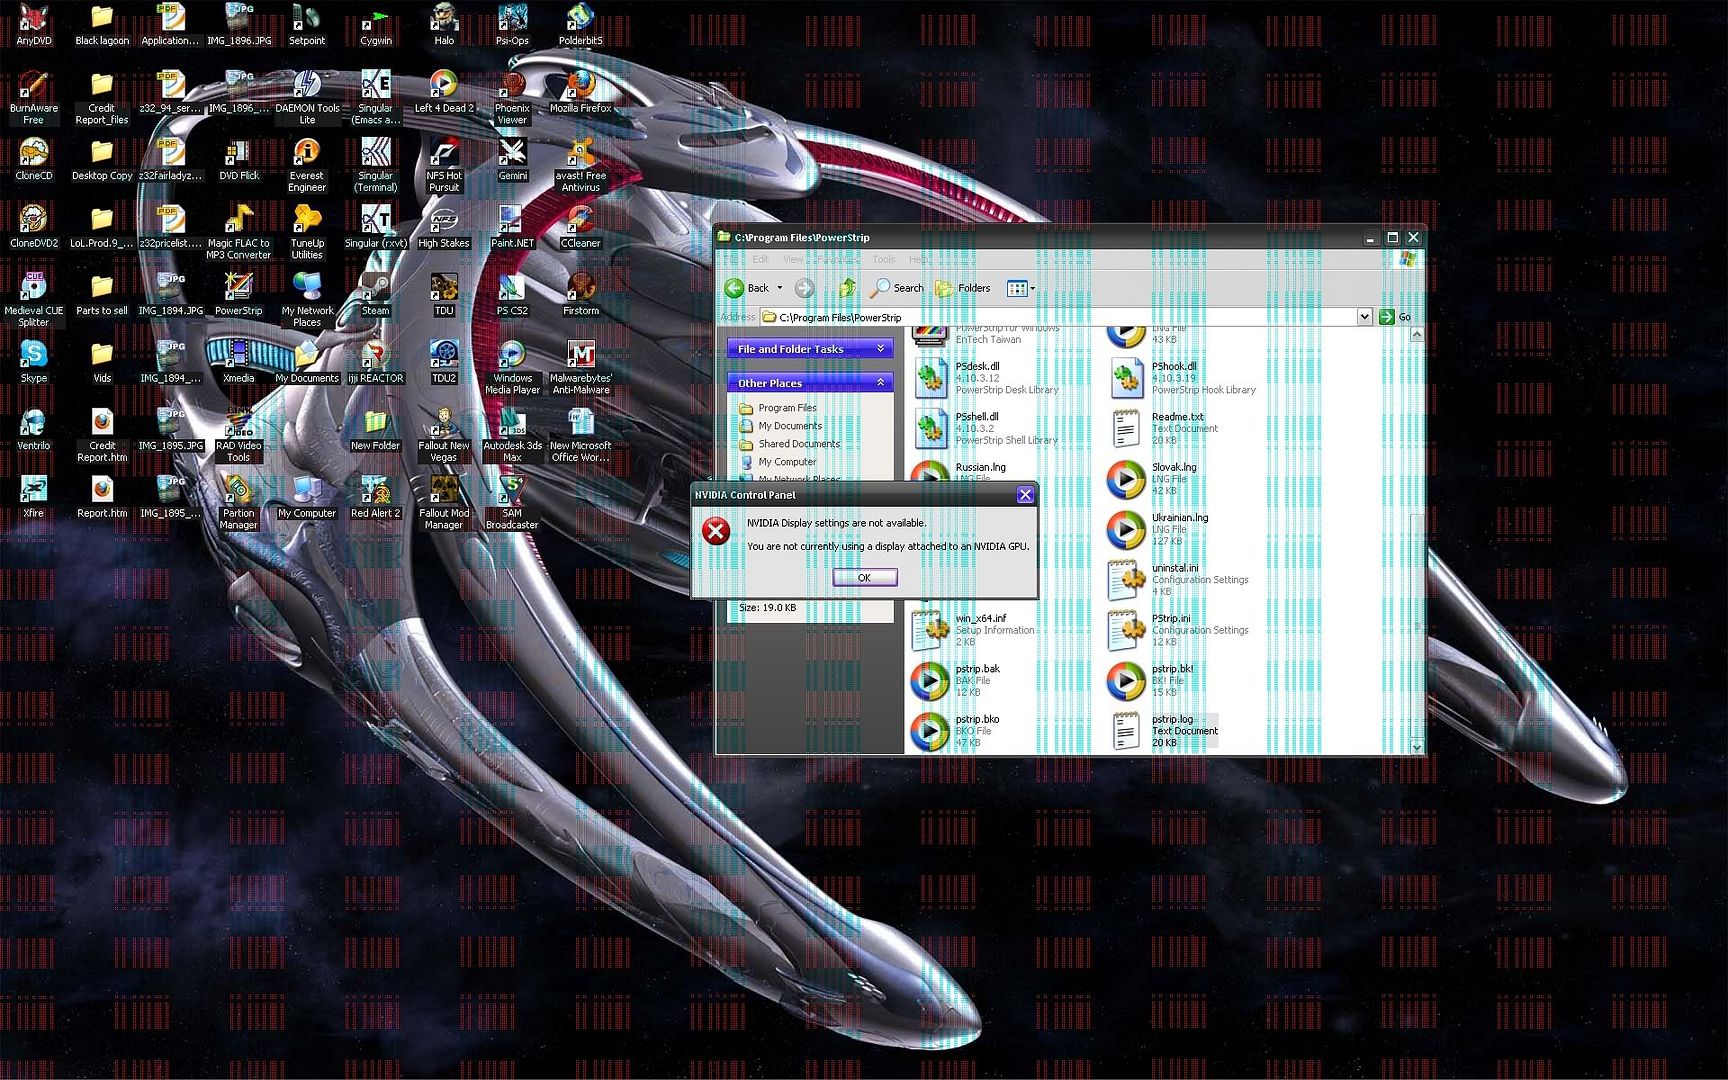Select win_x64.inf setup information file
This screenshot has width=1728, height=1080.
click(x=973, y=630)
